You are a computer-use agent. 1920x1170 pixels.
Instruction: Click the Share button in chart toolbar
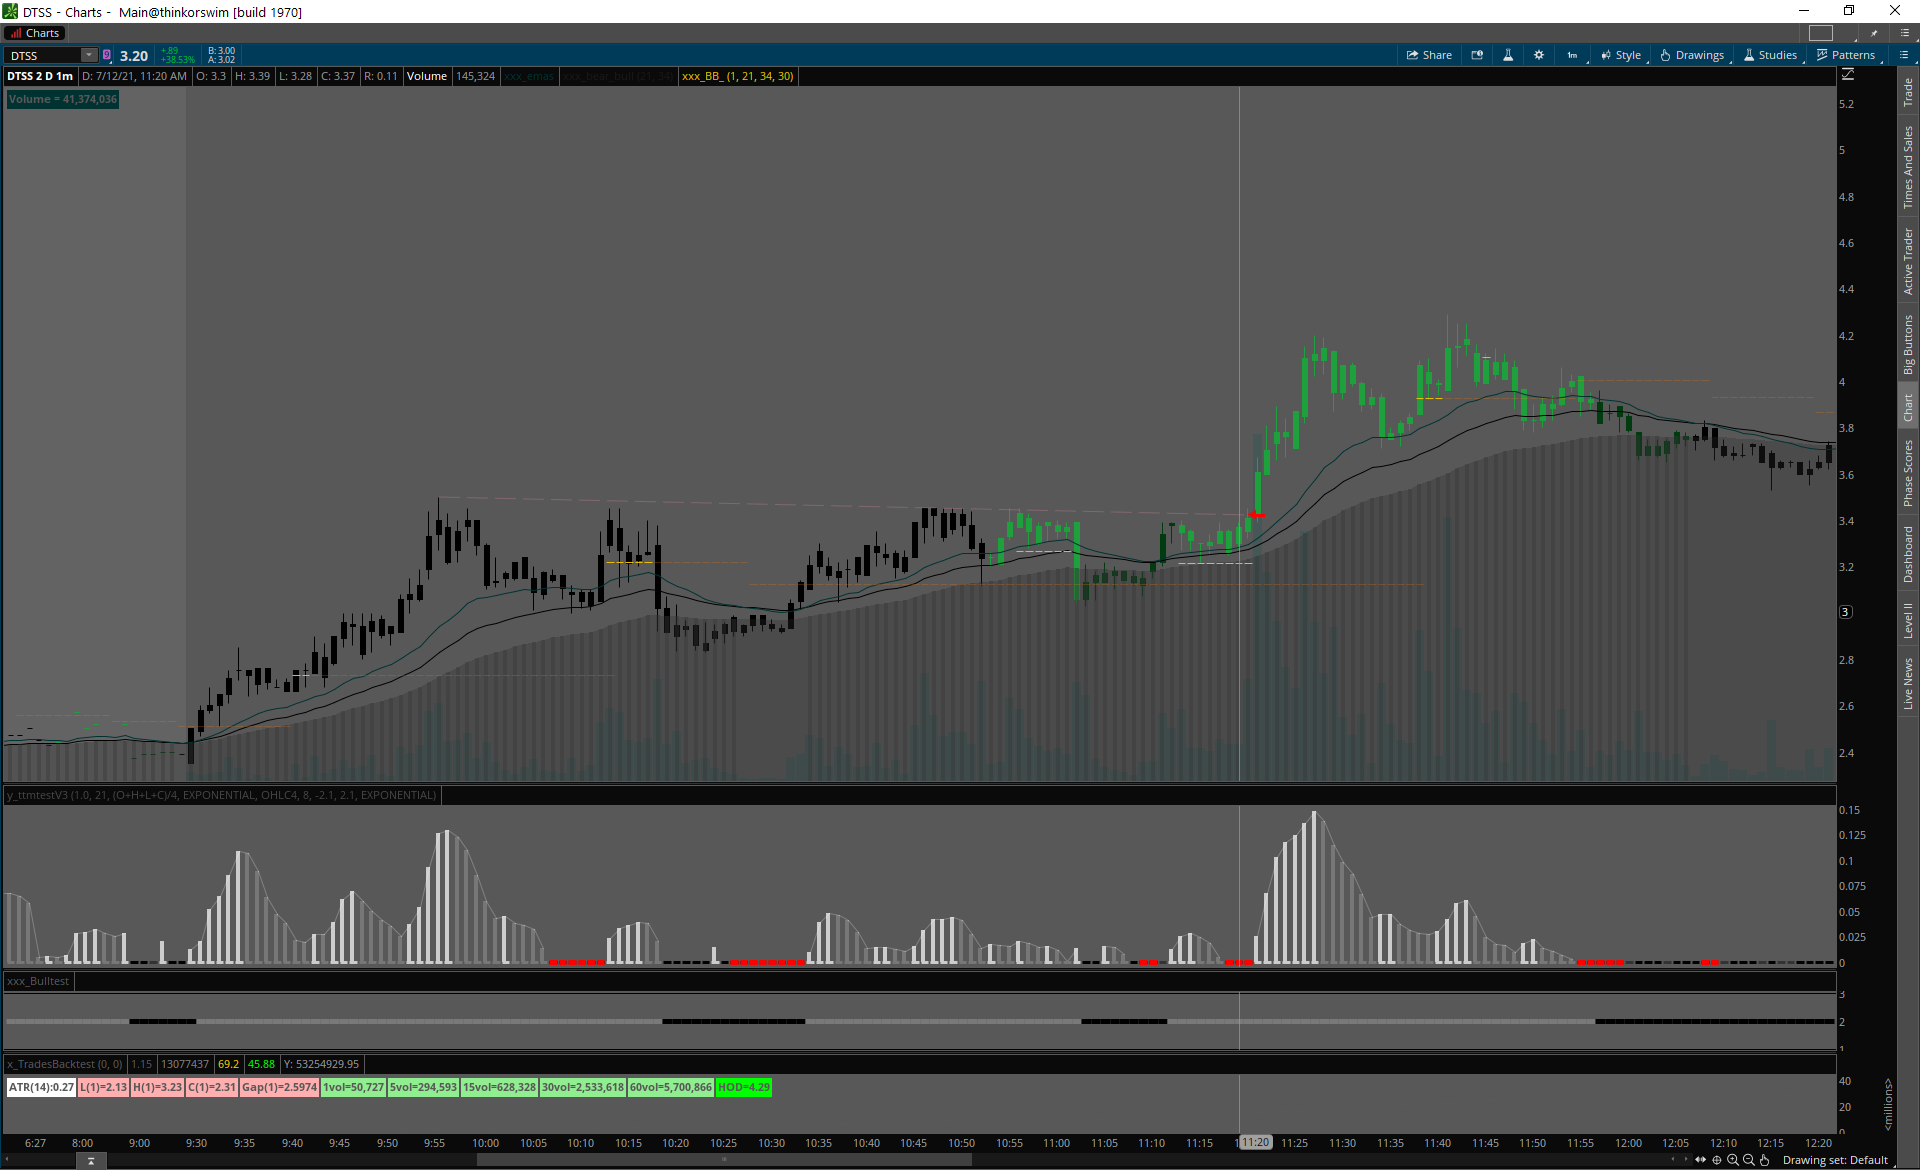1429,55
